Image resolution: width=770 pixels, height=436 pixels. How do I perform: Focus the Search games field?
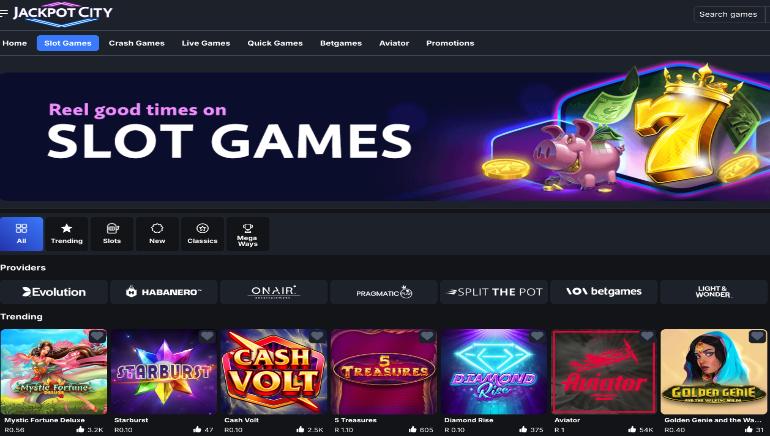(731, 15)
